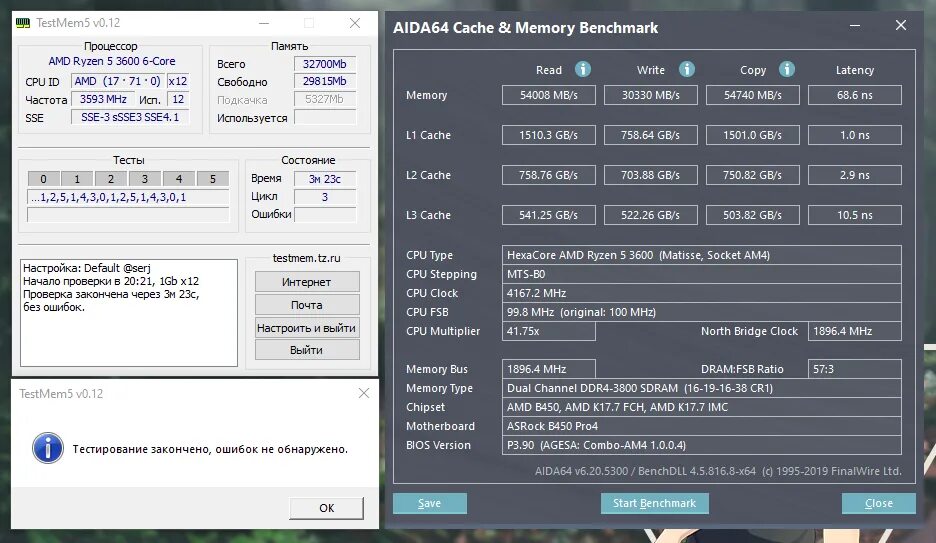This screenshot has height=543, width=936.
Task: Confirm the dialog with OK button
Action: tap(326, 508)
